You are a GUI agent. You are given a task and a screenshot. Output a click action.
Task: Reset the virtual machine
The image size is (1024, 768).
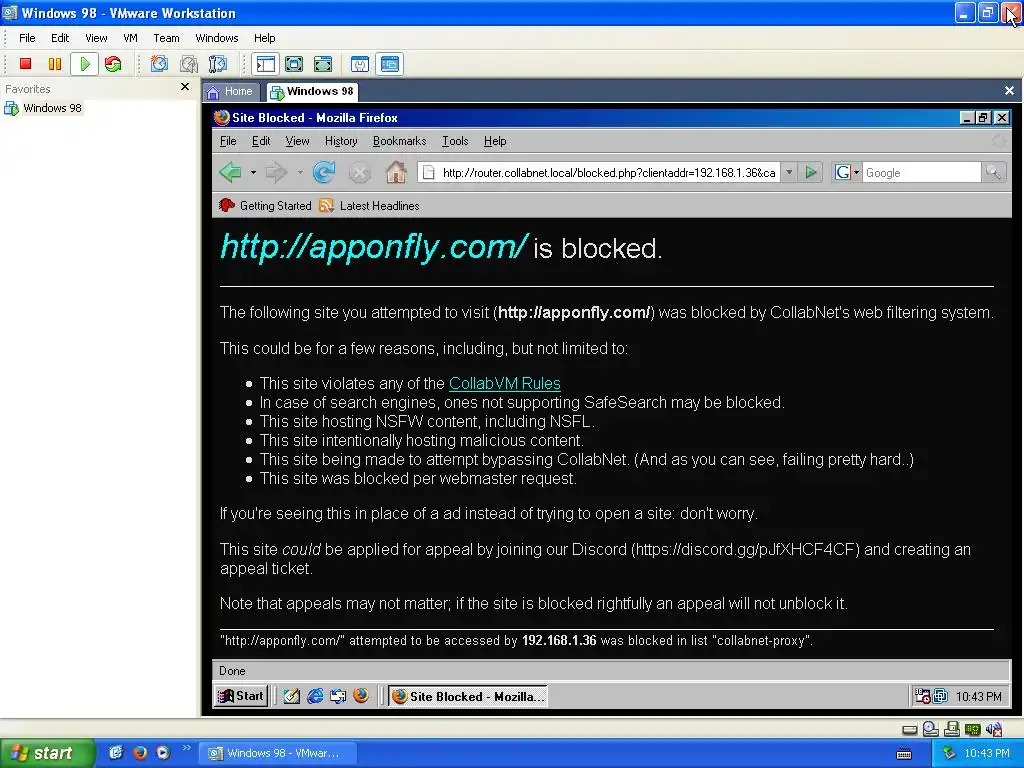click(x=113, y=64)
